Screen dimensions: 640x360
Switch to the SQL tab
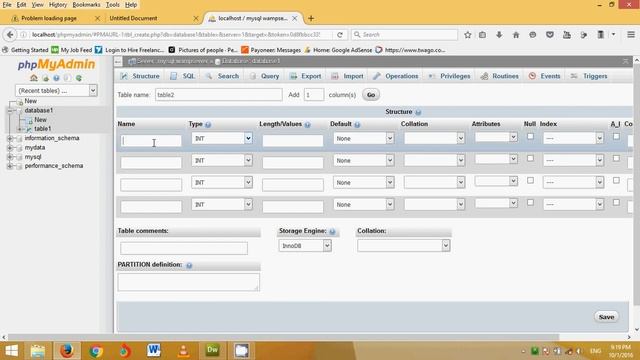pos(182,76)
